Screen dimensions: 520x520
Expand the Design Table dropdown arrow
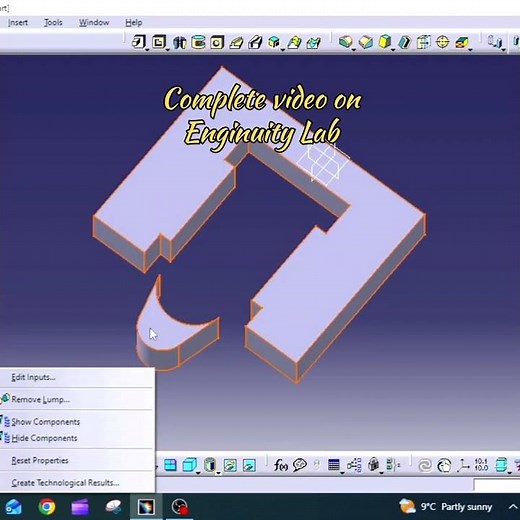[342, 473]
